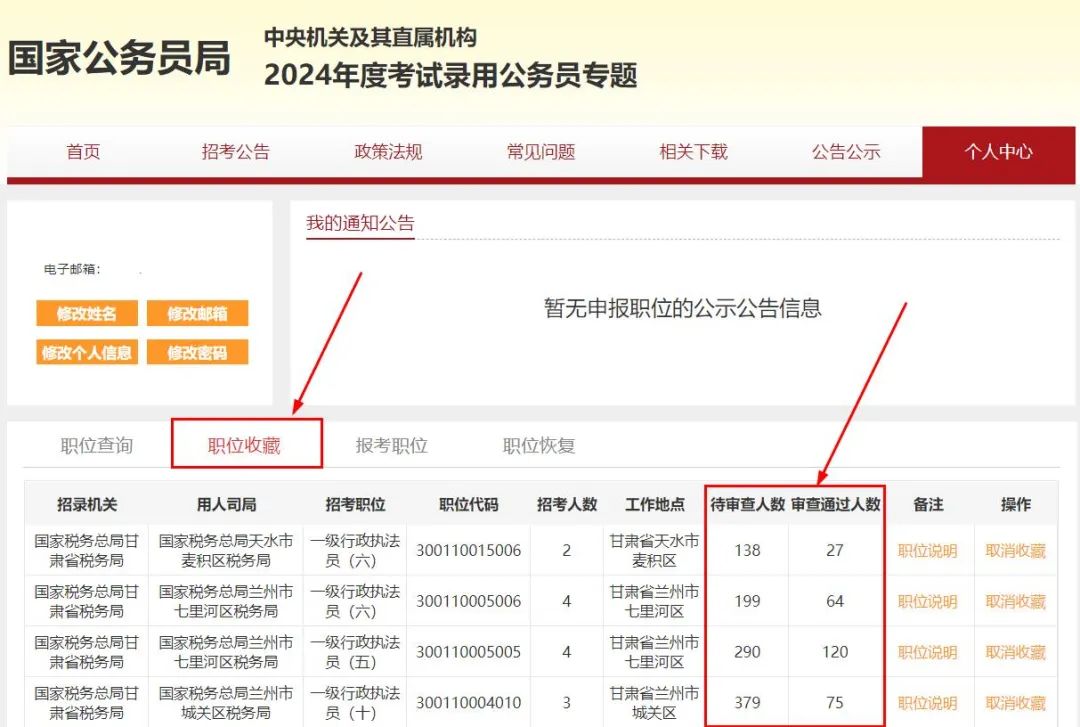Click the 招考职位 column header
This screenshot has height=727, width=1080.
355,504
